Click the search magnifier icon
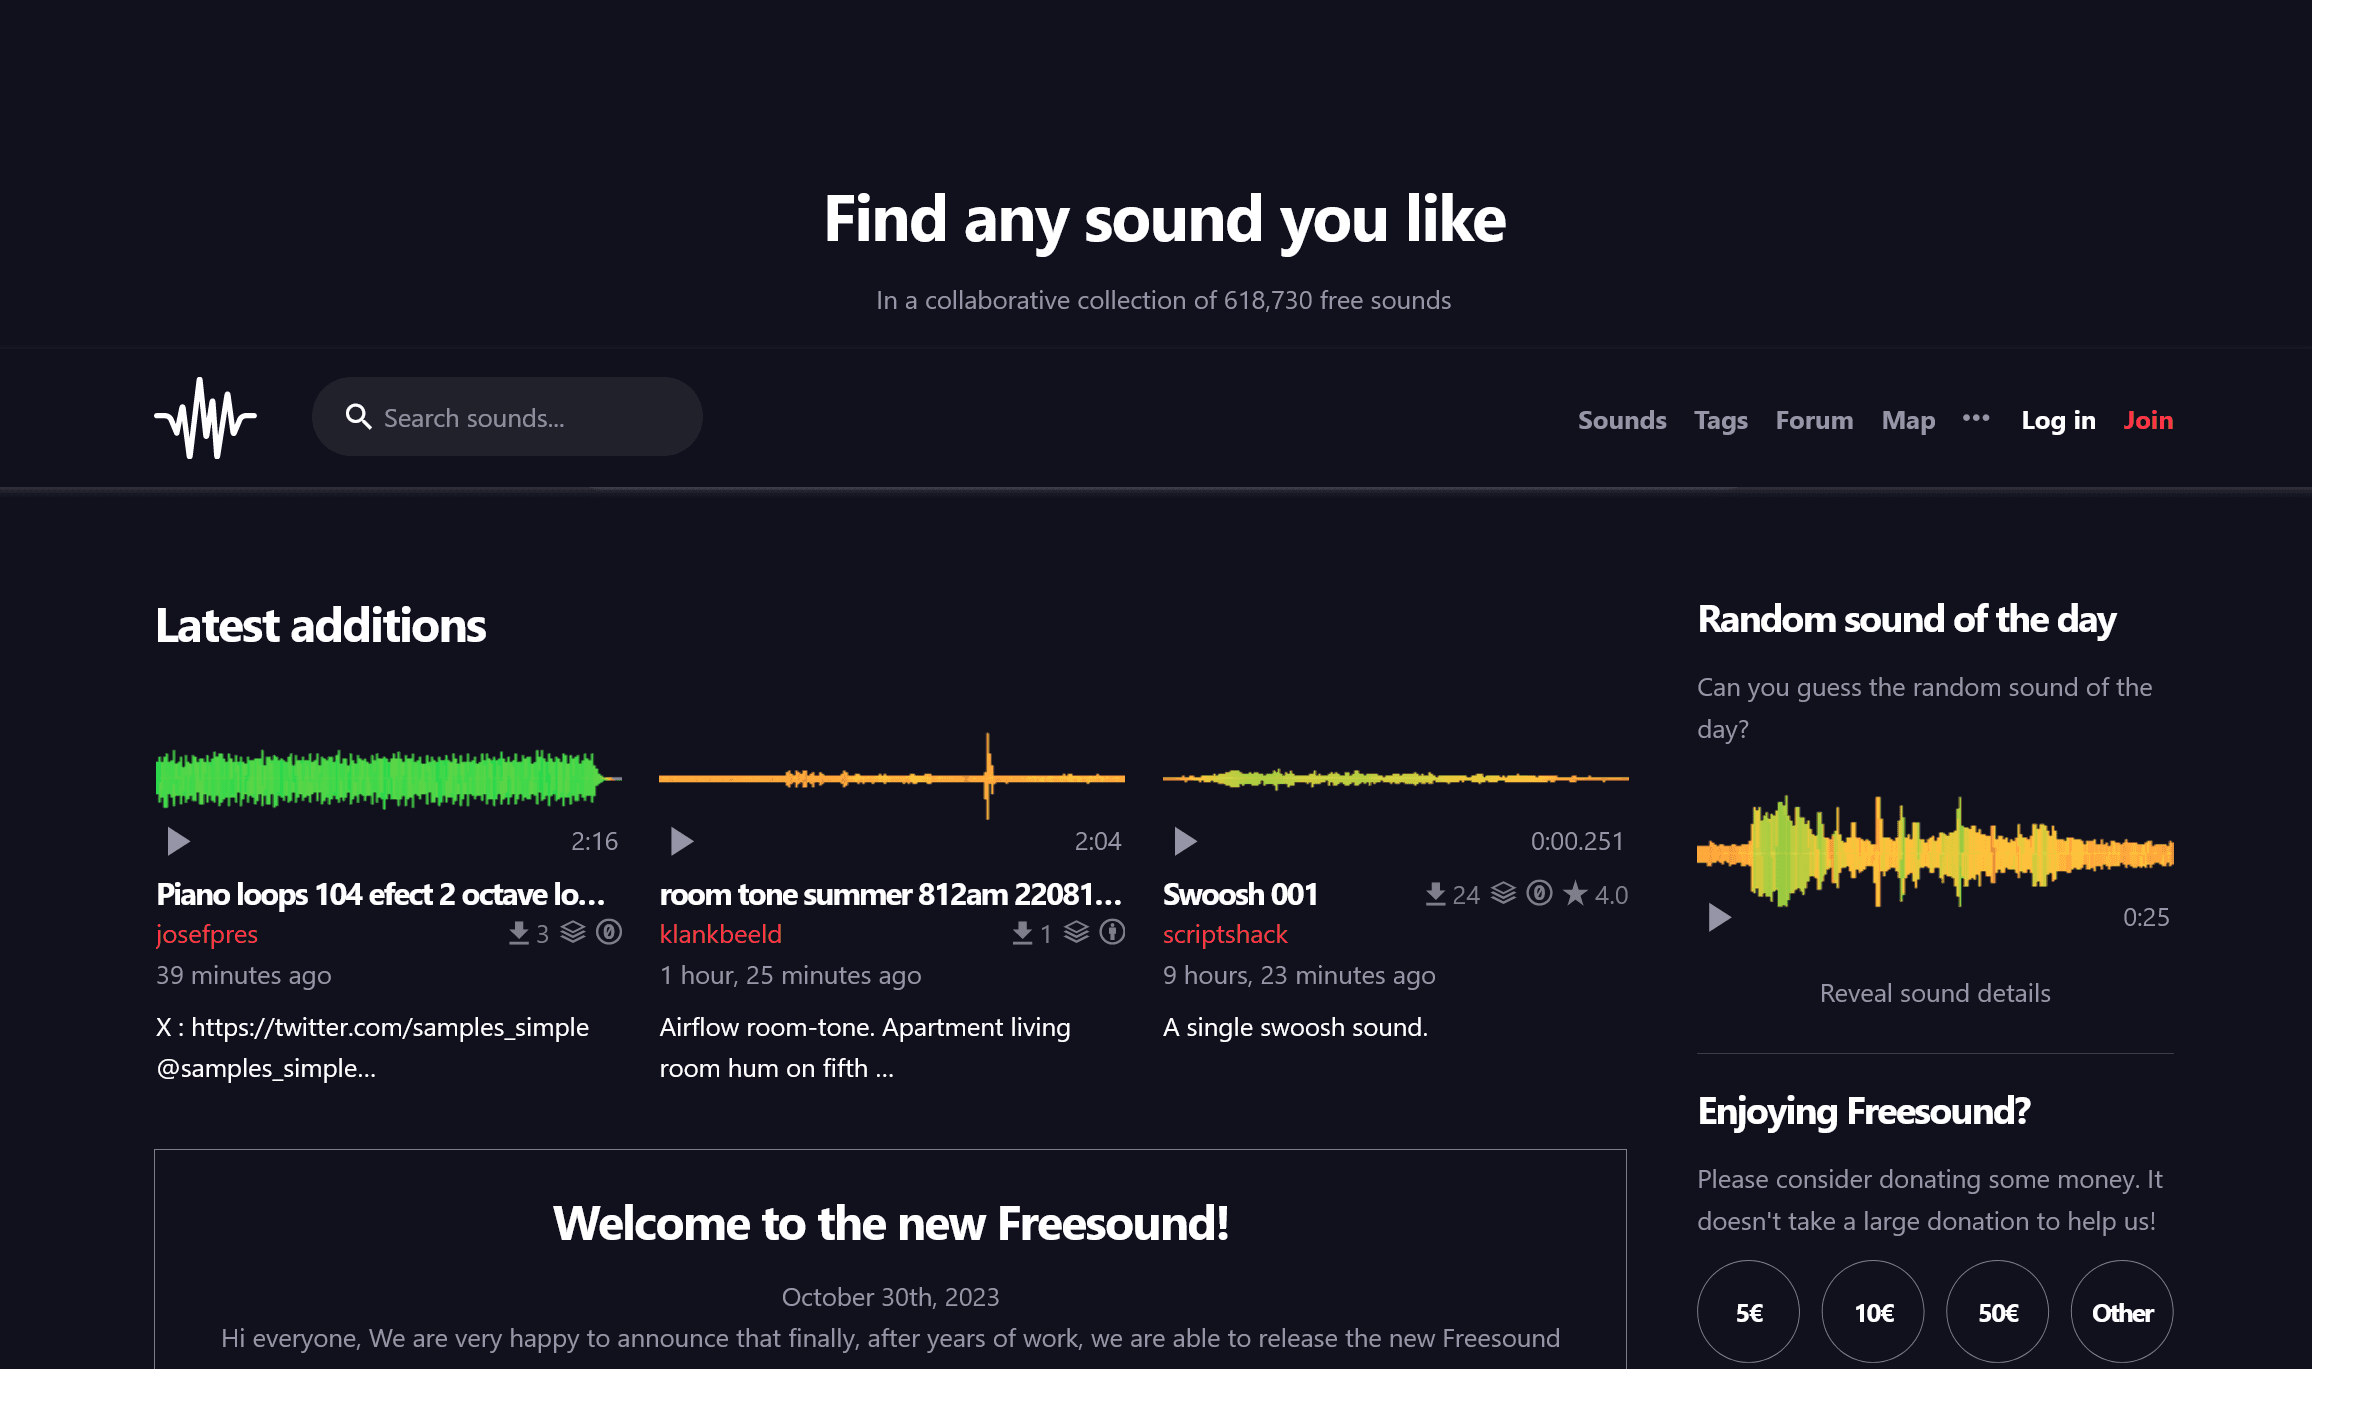 coord(358,417)
